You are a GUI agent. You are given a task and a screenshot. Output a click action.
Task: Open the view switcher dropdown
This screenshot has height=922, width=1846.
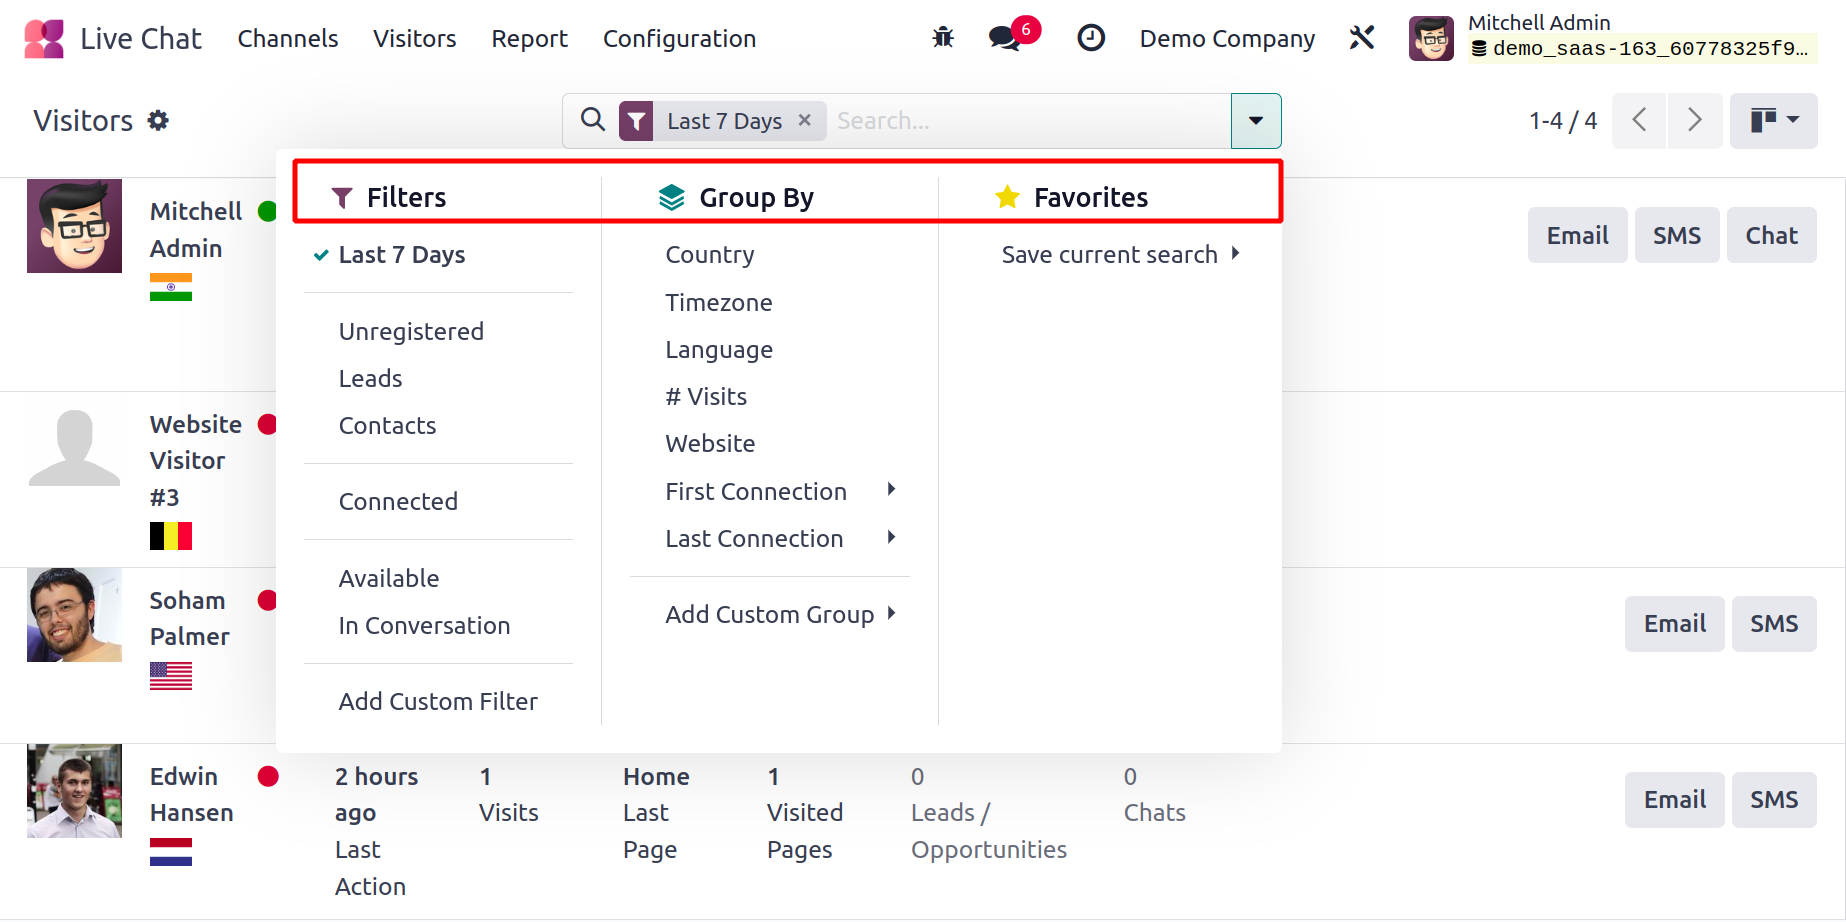pyautogui.click(x=1773, y=121)
